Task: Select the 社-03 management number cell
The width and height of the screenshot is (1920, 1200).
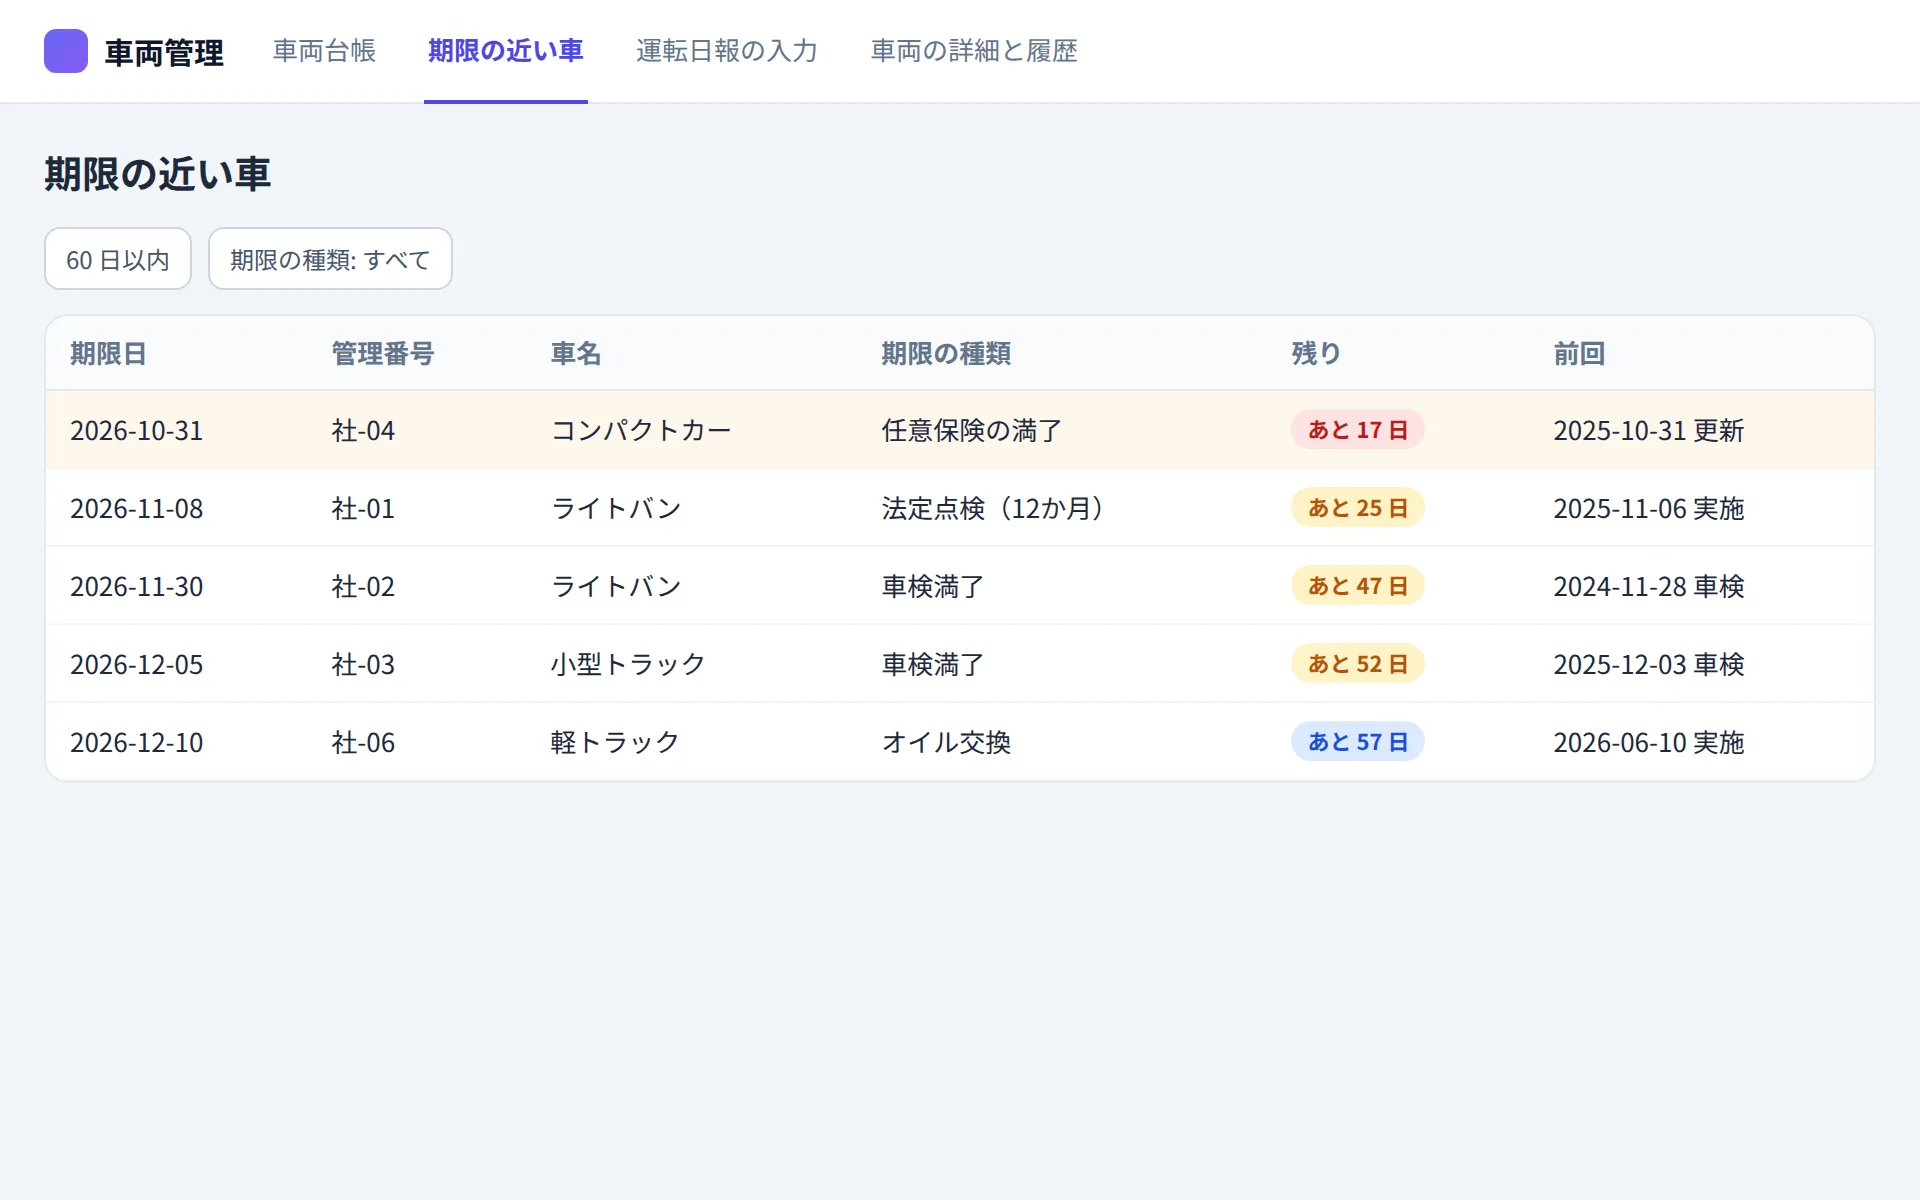Action: pos(363,664)
